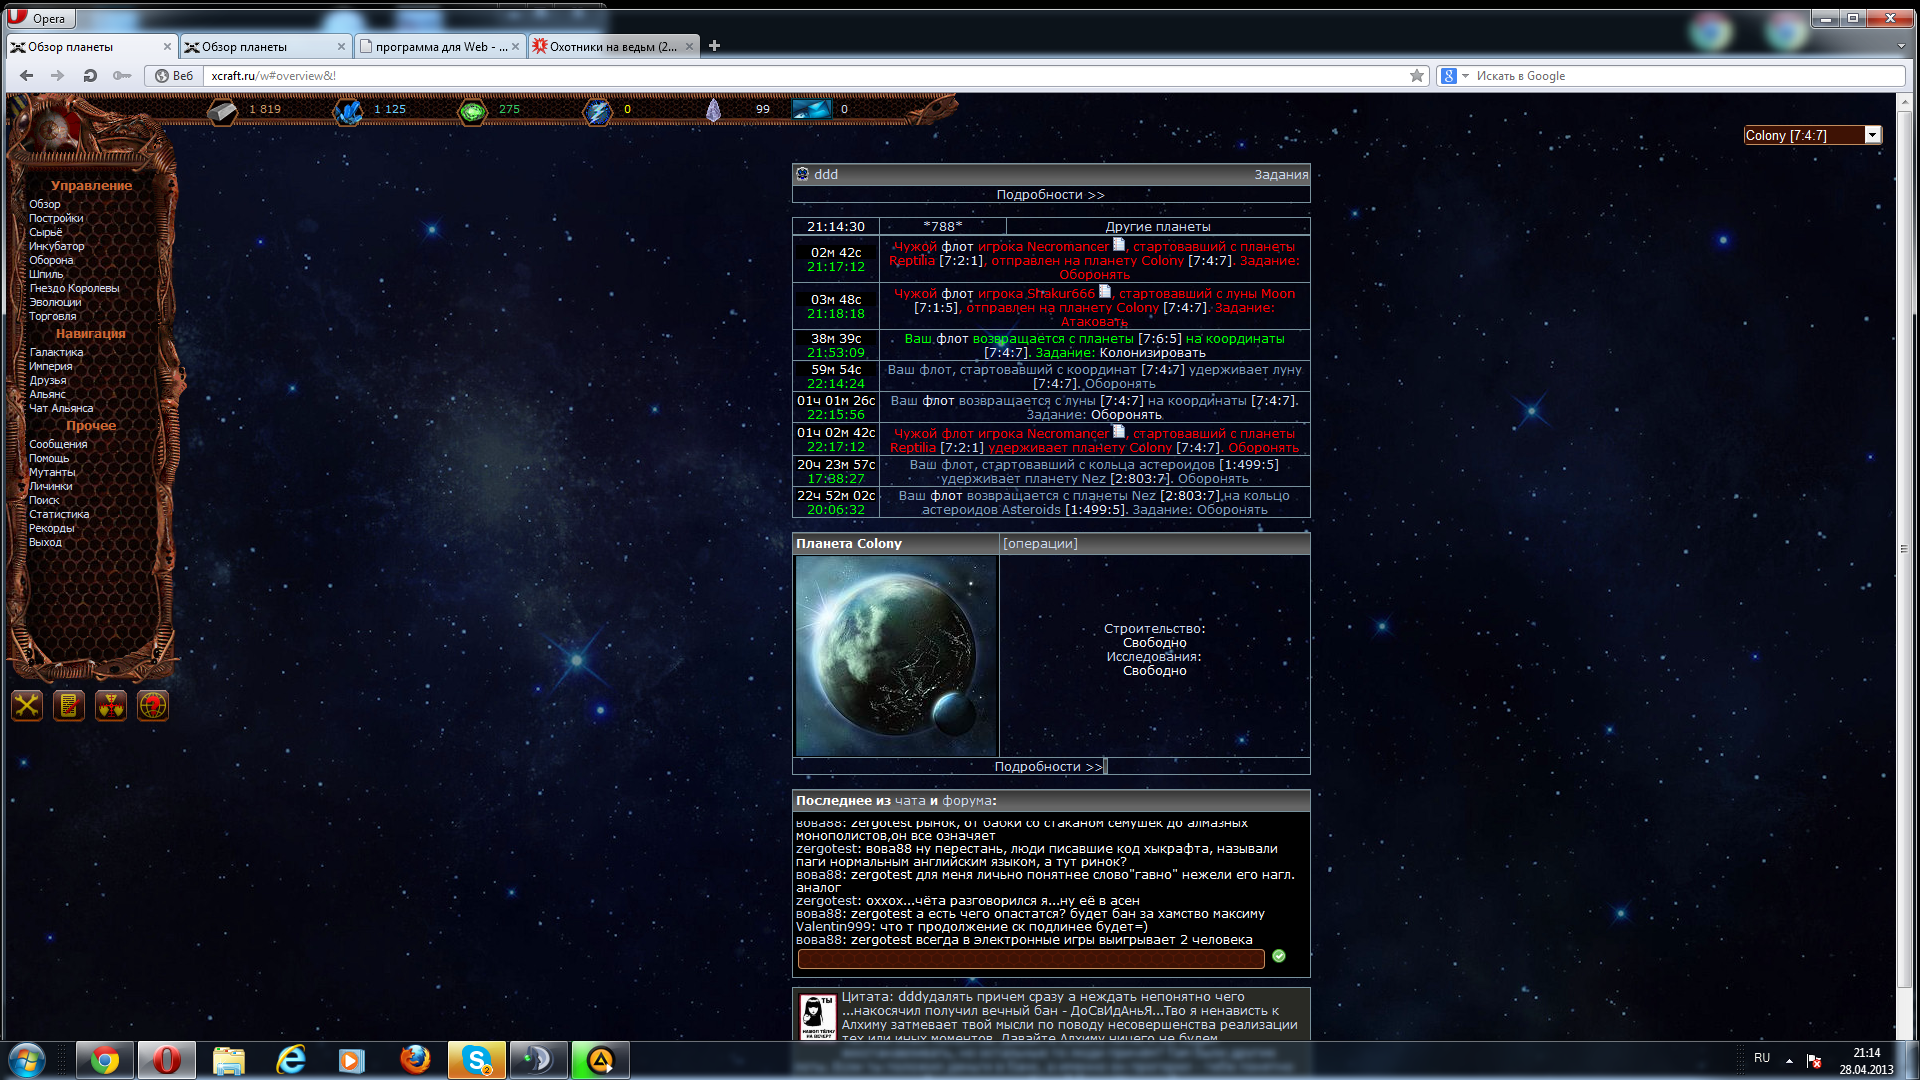Screen dimensions: 1920x1080
Task: Switch to программа для Web tab
Action: 440,47
